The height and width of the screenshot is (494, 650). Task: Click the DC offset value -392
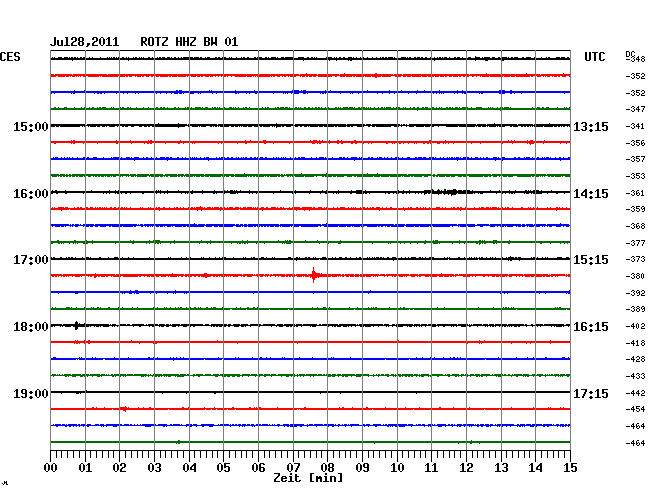[635, 293]
